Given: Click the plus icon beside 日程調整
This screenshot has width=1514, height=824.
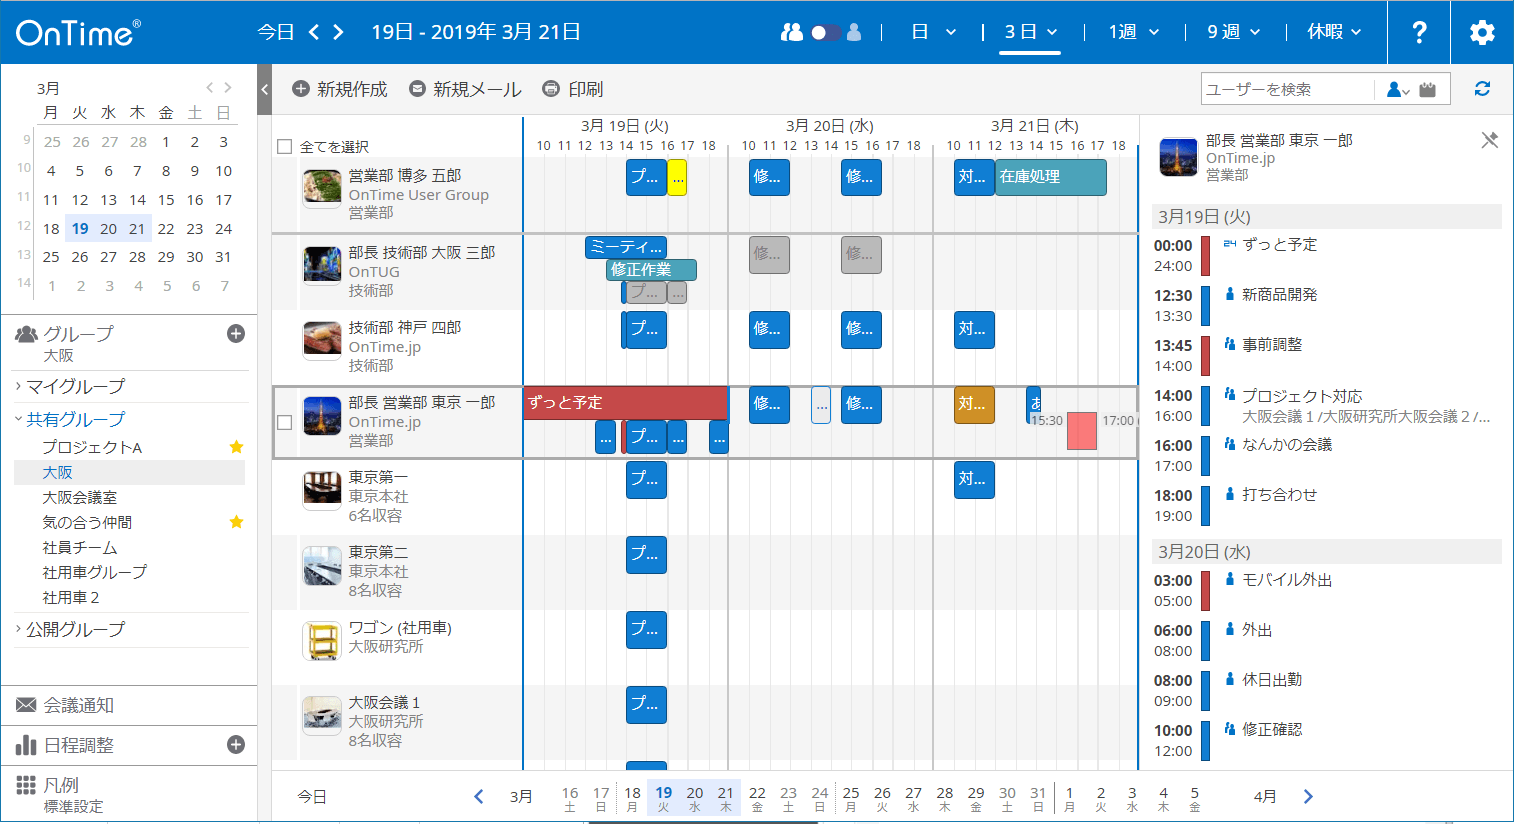Looking at the screenshot, I should (x=237, y=745).
